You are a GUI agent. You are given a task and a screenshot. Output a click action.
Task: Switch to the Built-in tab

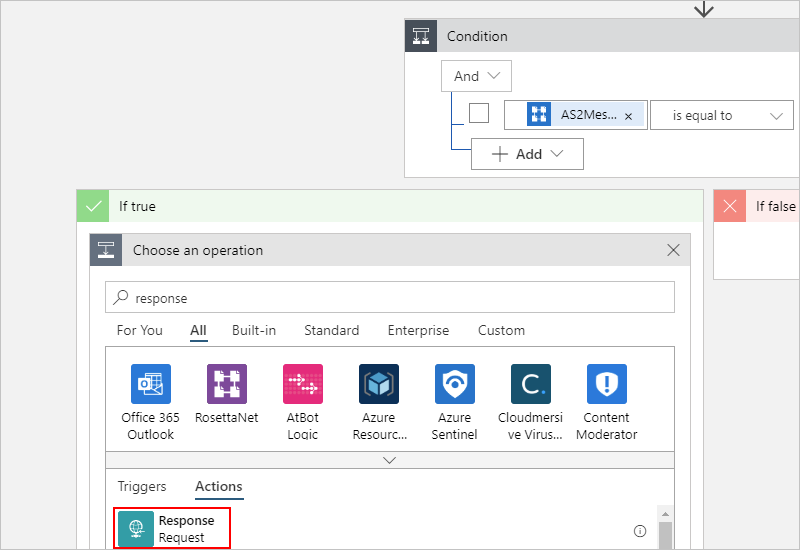click(254, 330)
